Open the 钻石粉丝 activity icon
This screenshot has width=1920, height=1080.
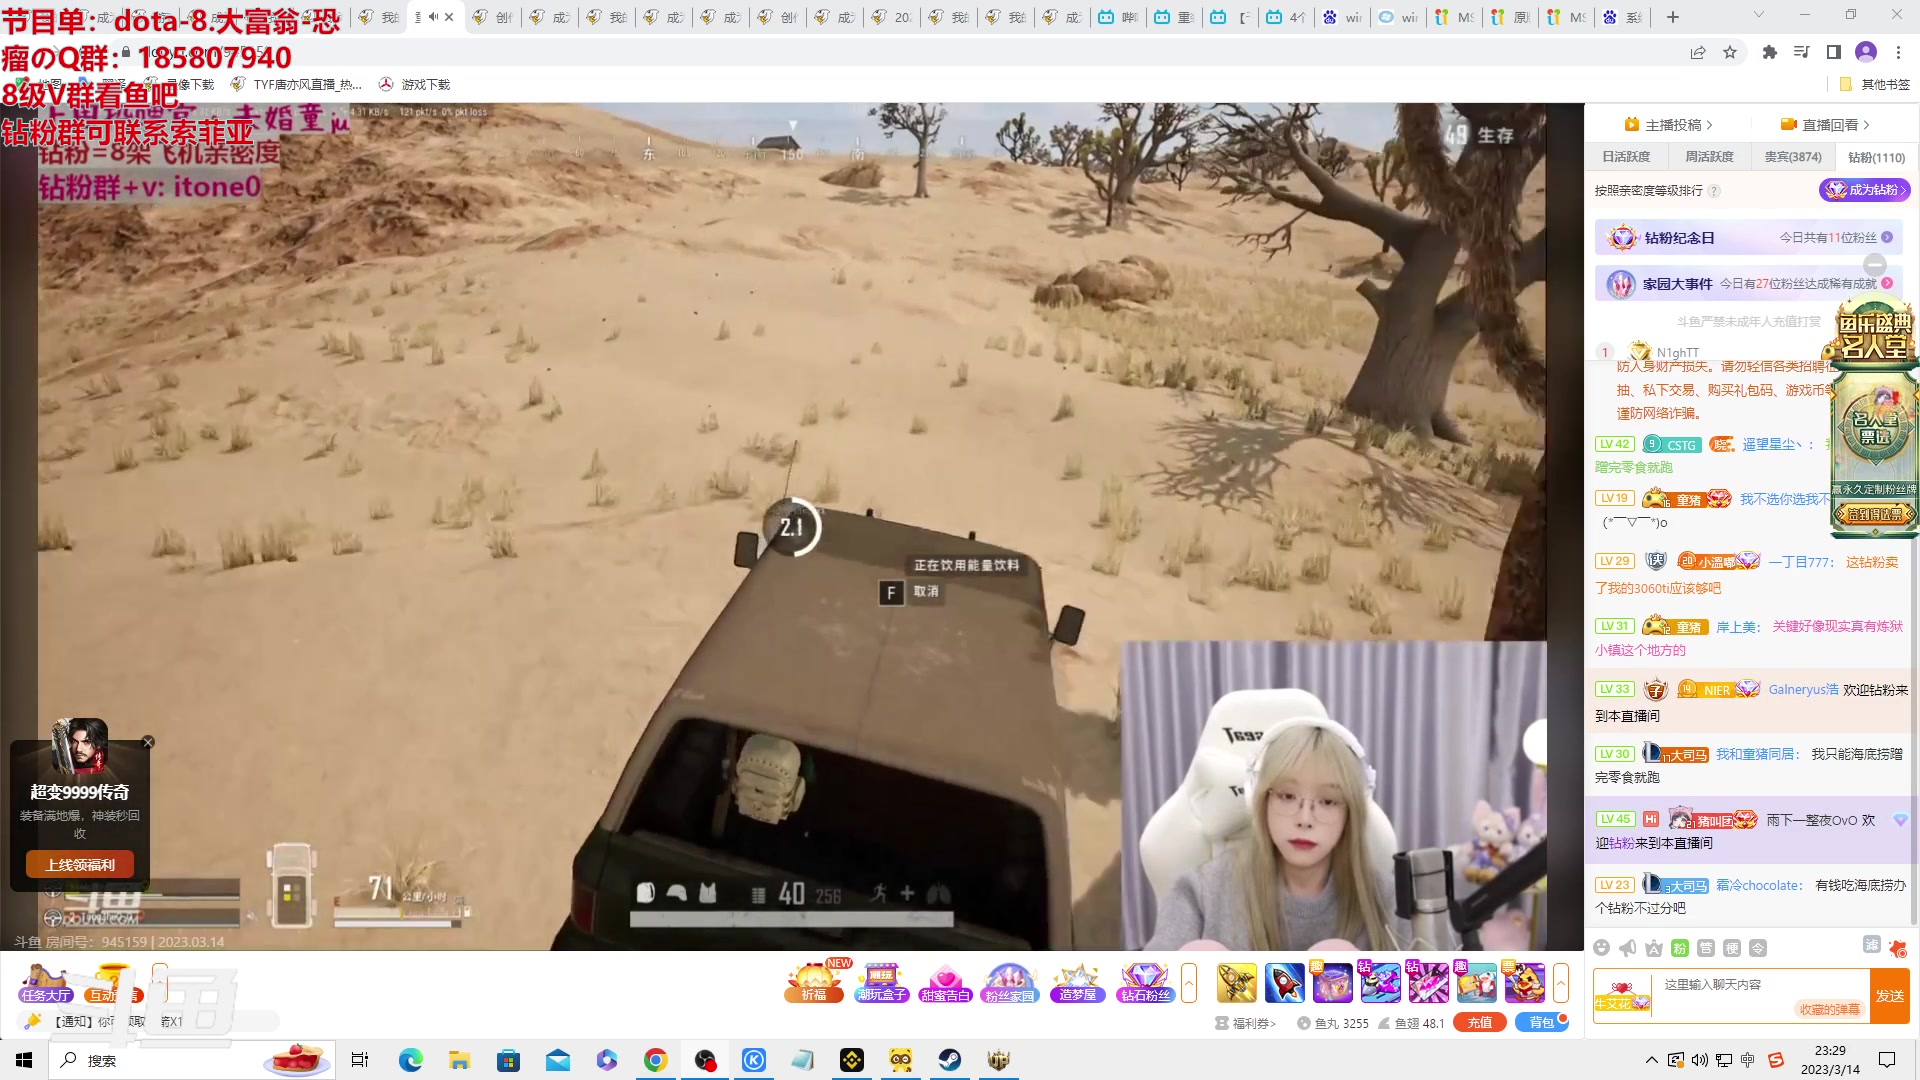(1145, 982)
